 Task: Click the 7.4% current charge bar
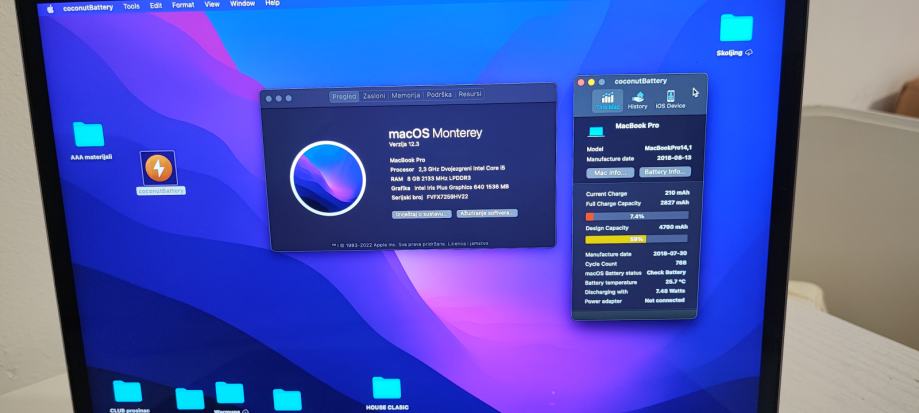[x=637, y=216]
